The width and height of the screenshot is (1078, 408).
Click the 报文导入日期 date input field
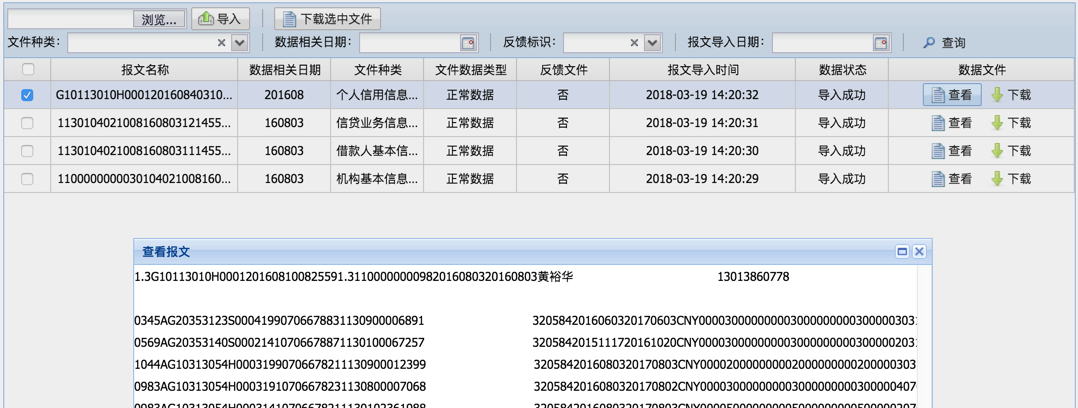pos(821,43)
